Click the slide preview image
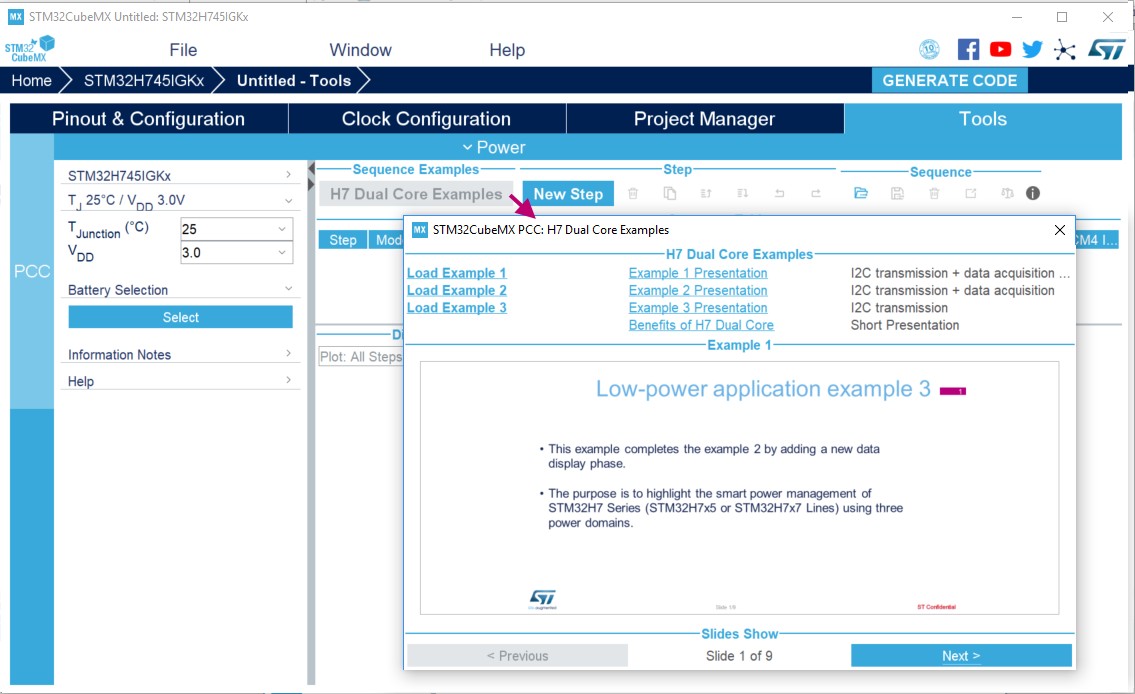 tap(739, 488)
